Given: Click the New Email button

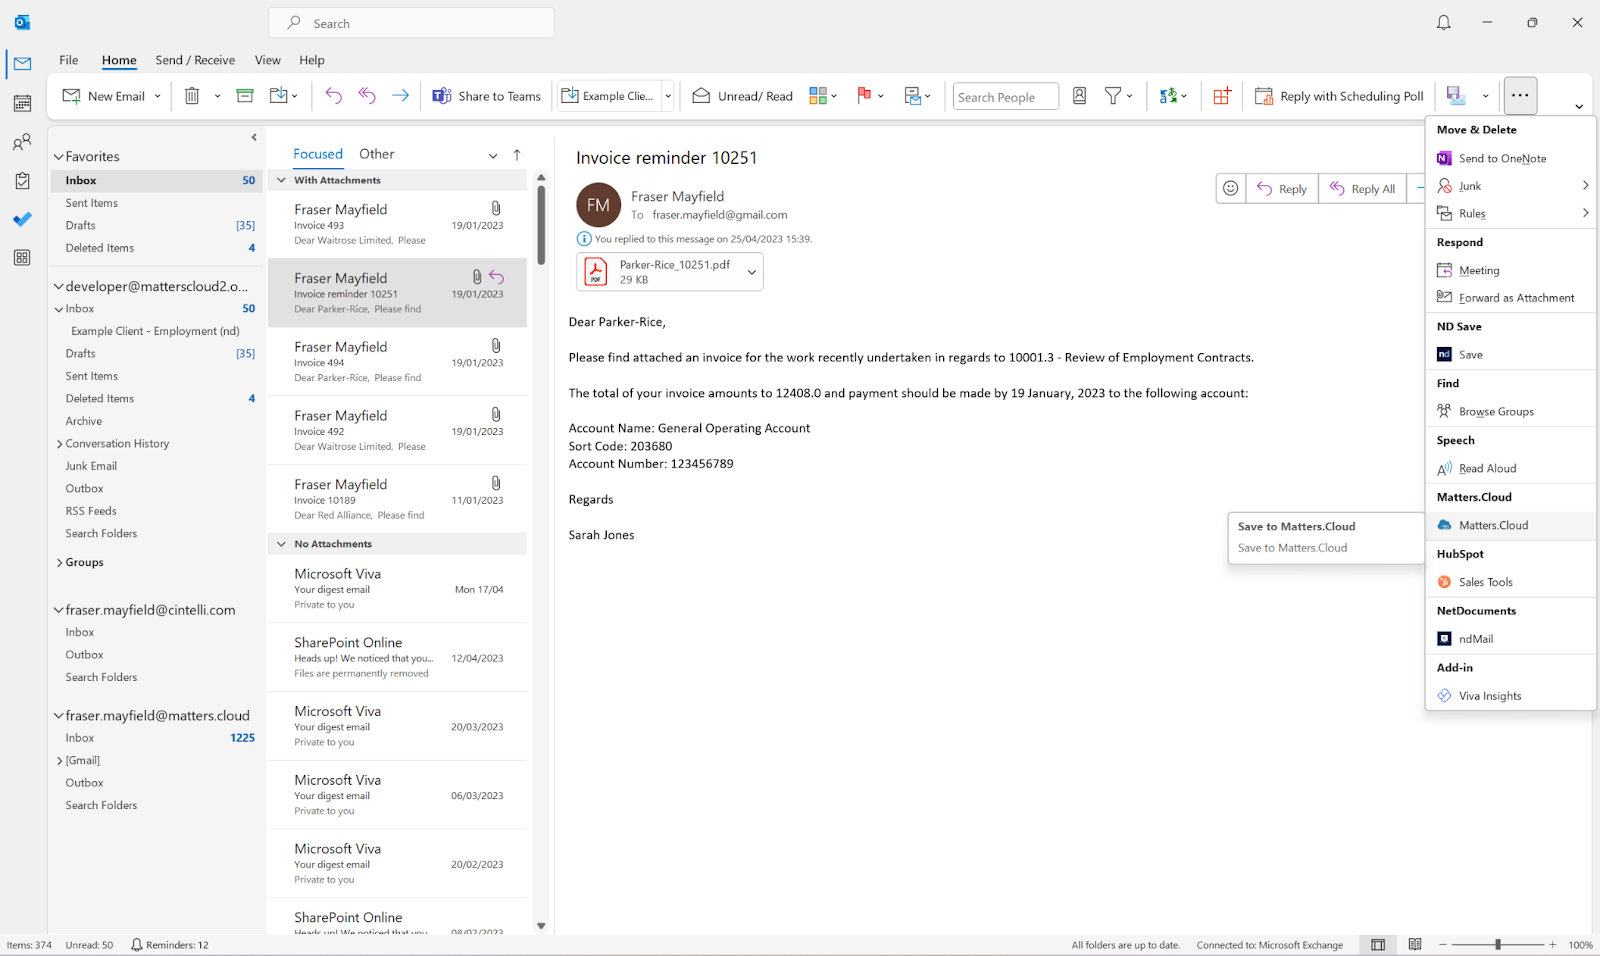Looking at the screenshot, I should (104, 96).
